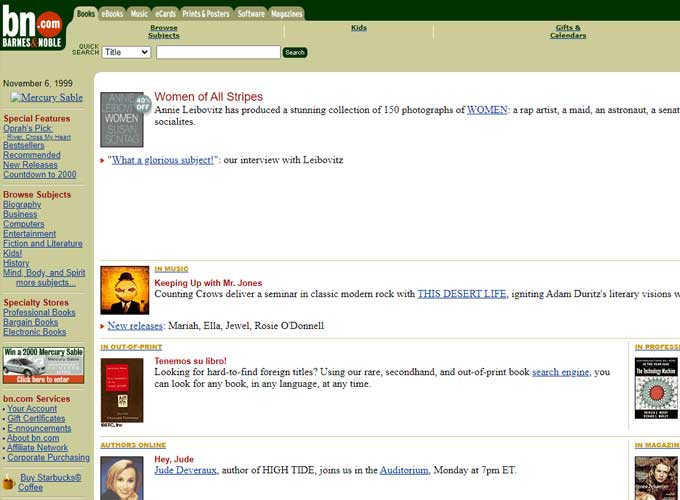
Task: Open the Gift Certificates link
Action: point(36,418)
